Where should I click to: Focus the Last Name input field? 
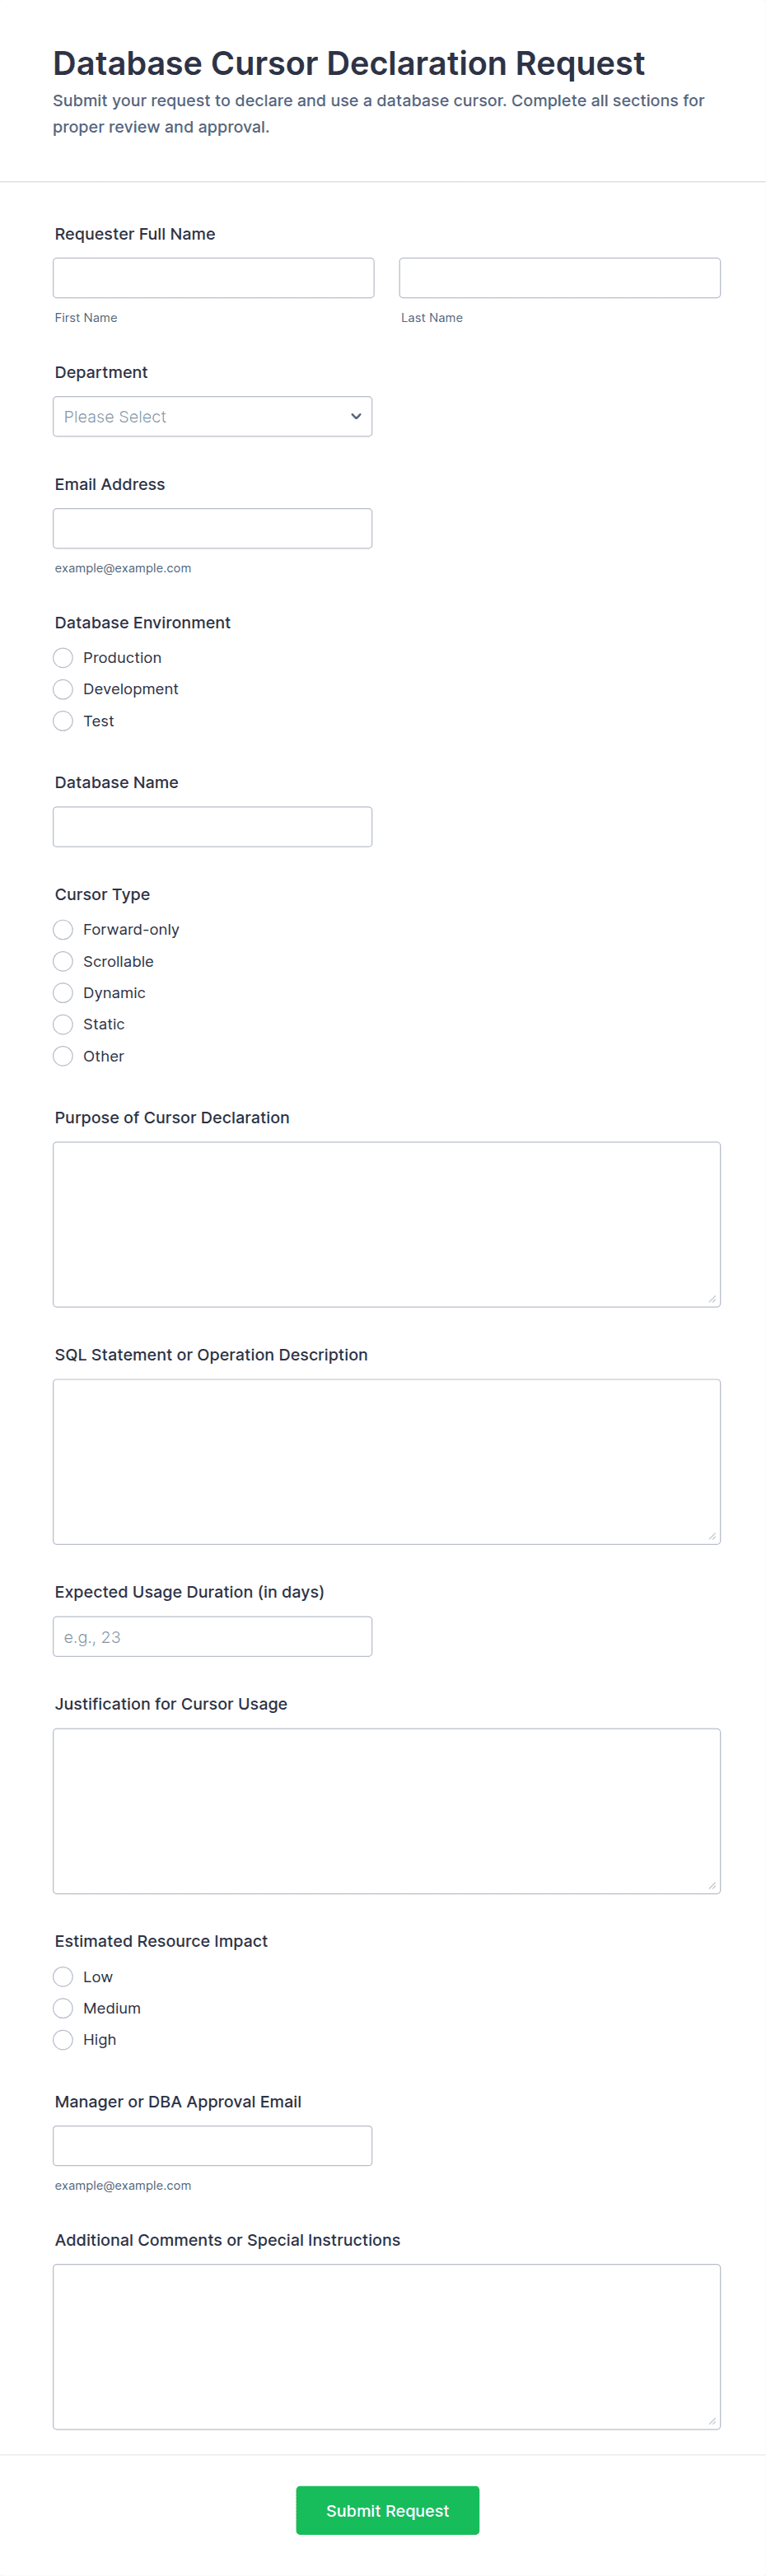pos(559,277)
